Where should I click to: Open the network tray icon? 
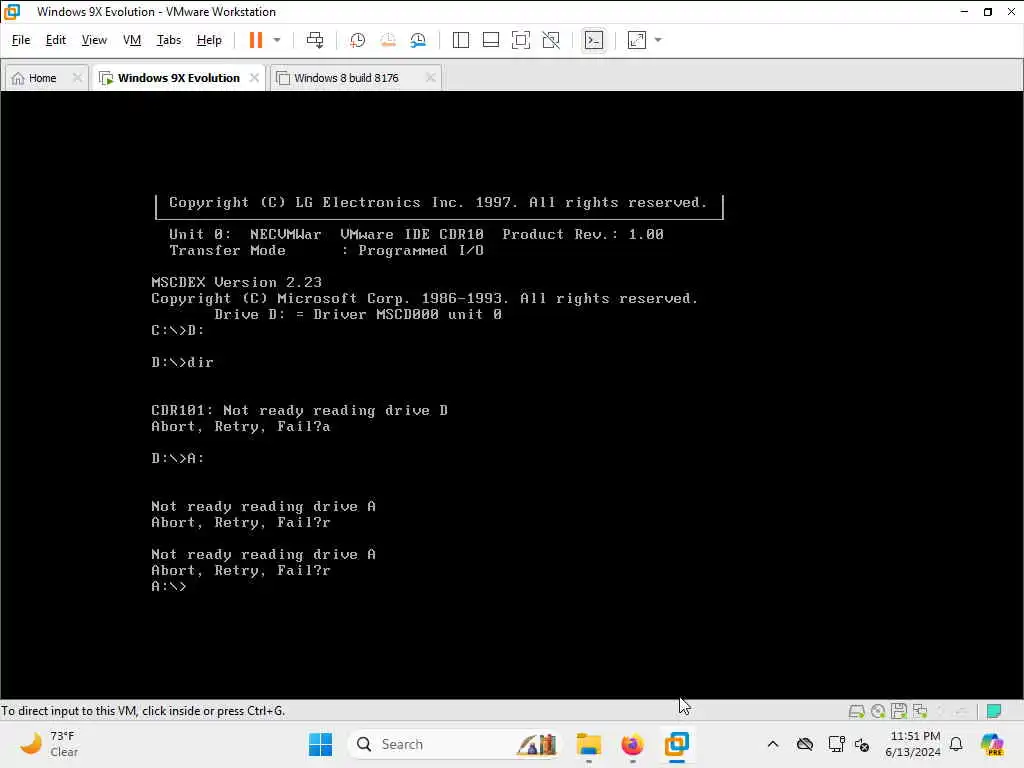[x=837, y=744]
